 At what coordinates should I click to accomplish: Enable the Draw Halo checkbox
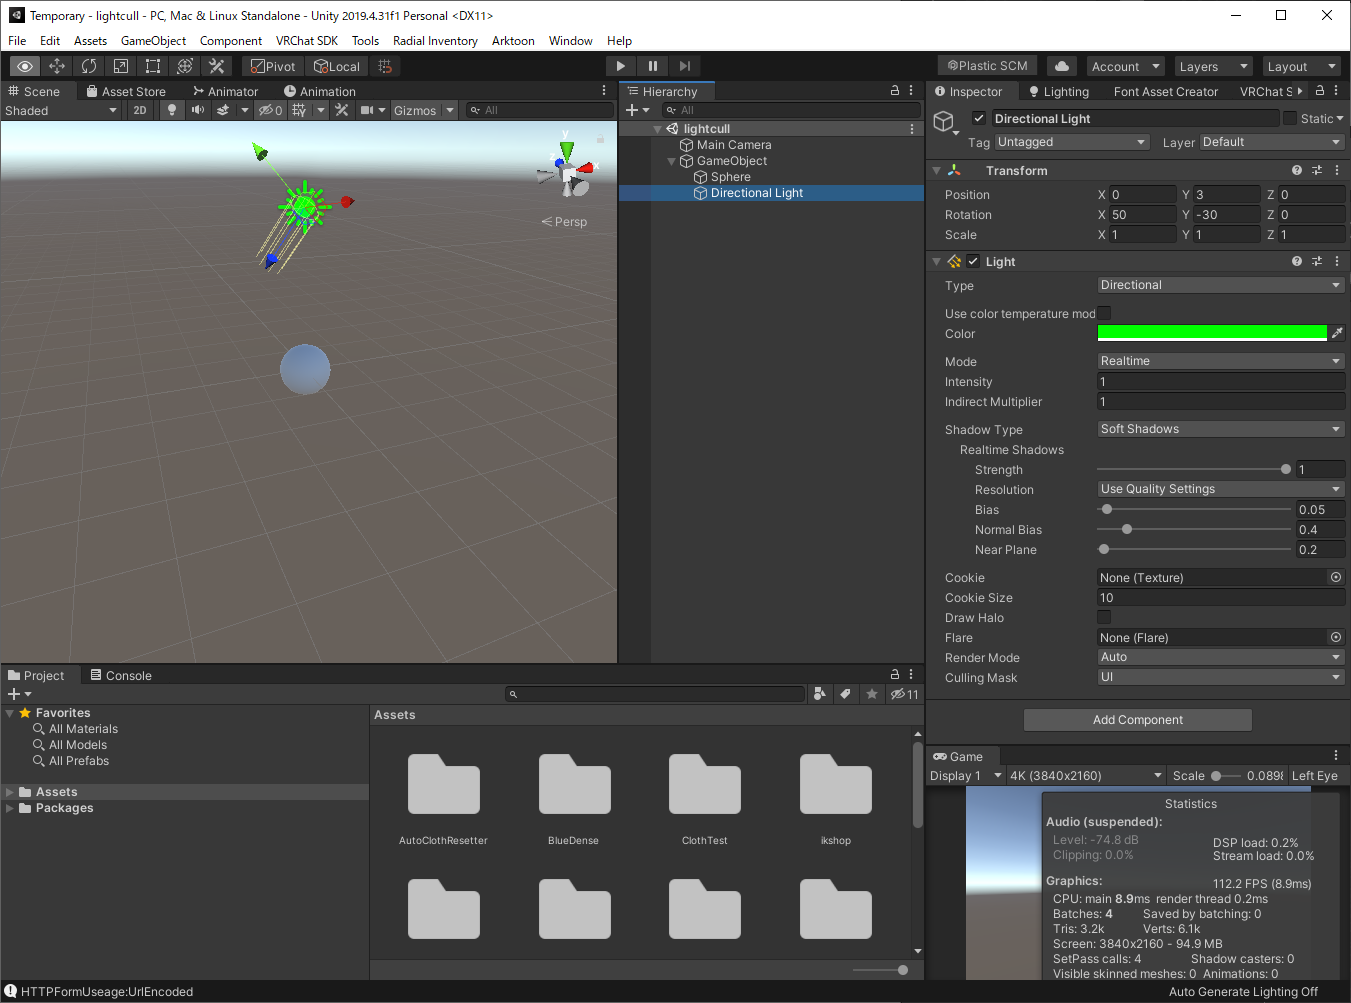[x=1104, y=617]
